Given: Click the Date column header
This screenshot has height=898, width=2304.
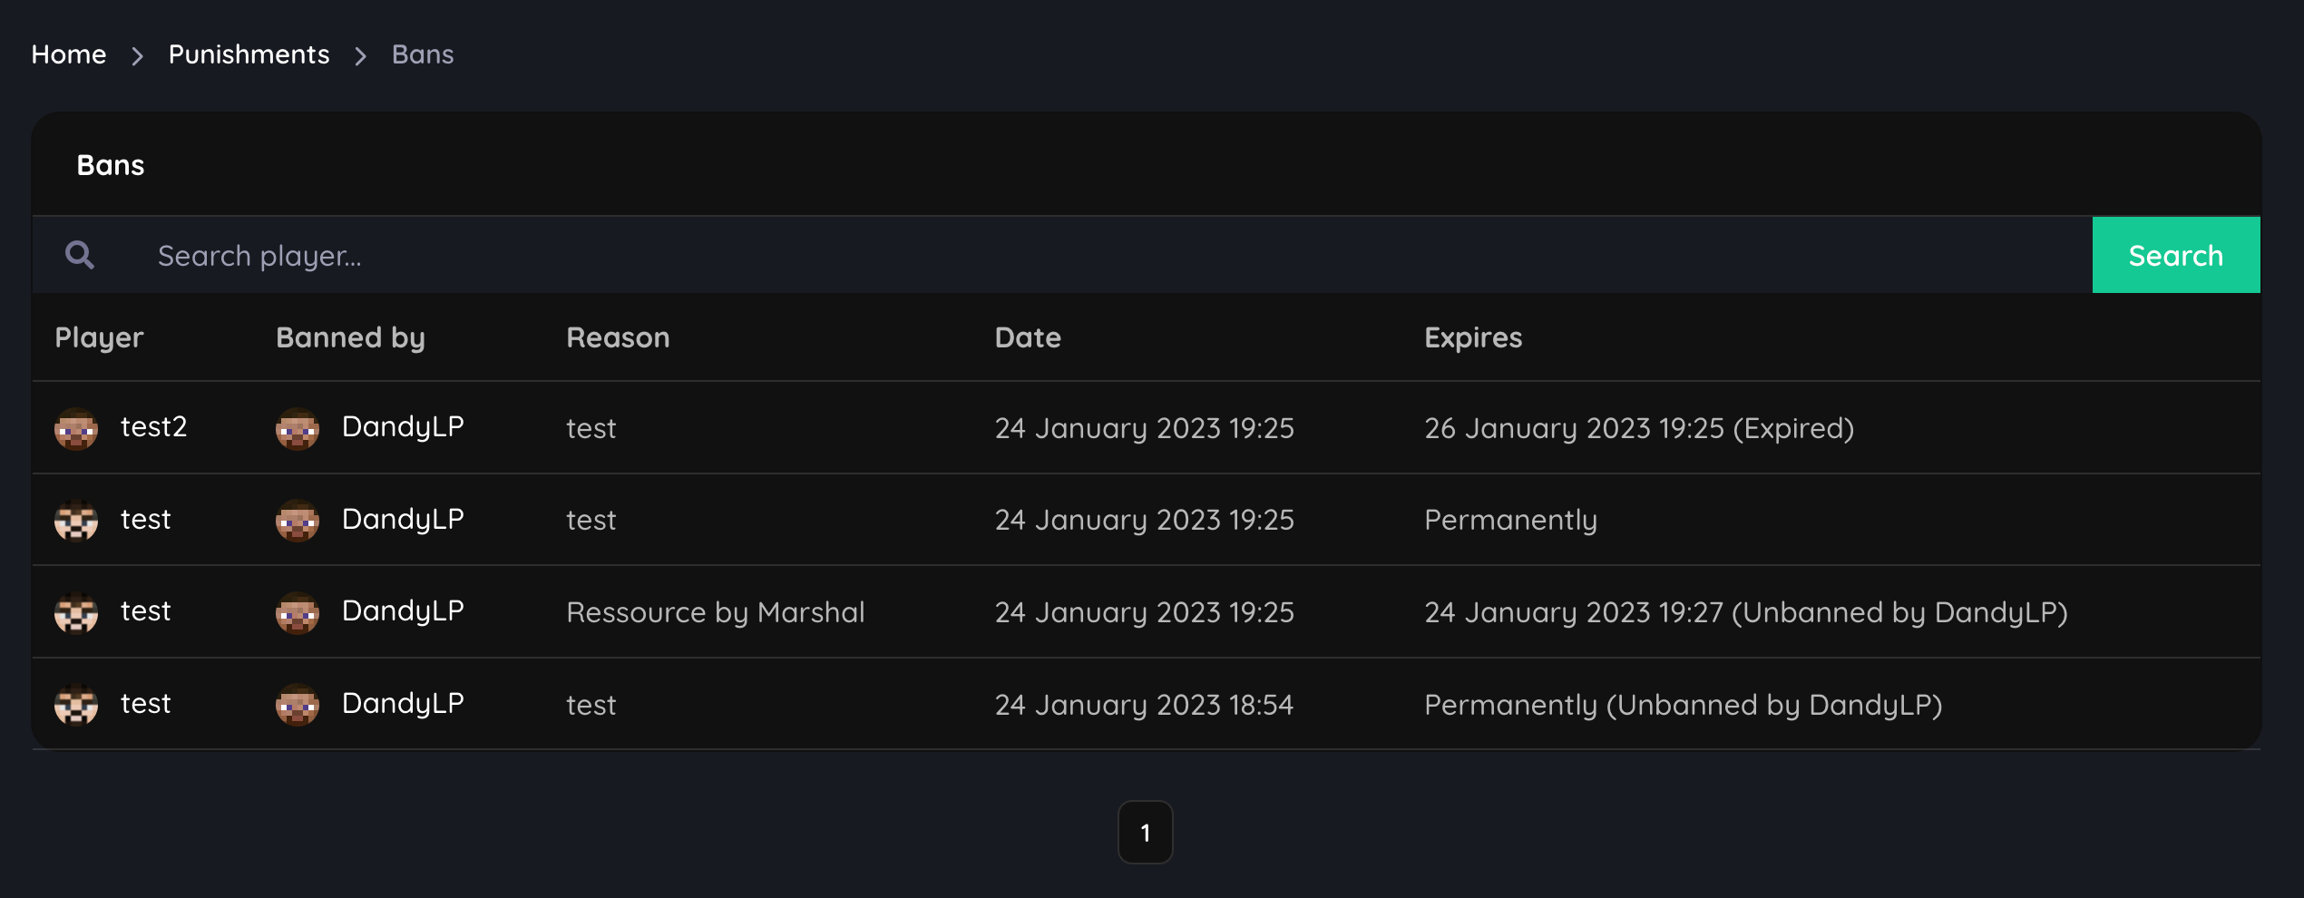Looking at the screenshot, I should (1027, 337).
